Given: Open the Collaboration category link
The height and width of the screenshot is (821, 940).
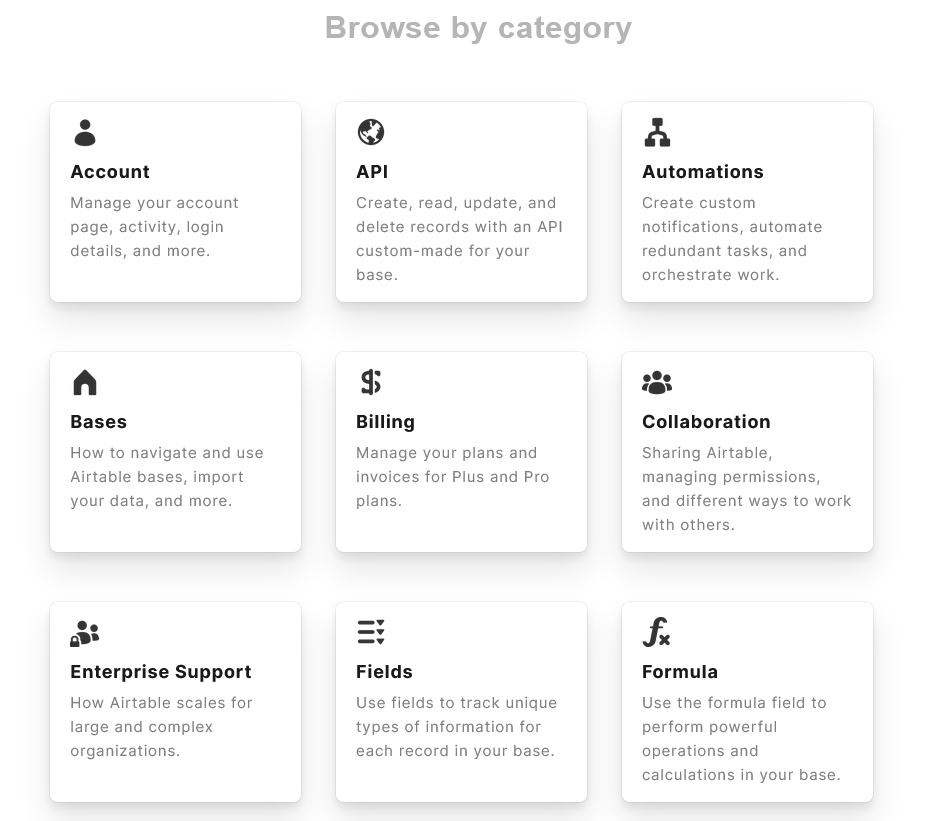Looking at the screenshot, I should (706, 422).
